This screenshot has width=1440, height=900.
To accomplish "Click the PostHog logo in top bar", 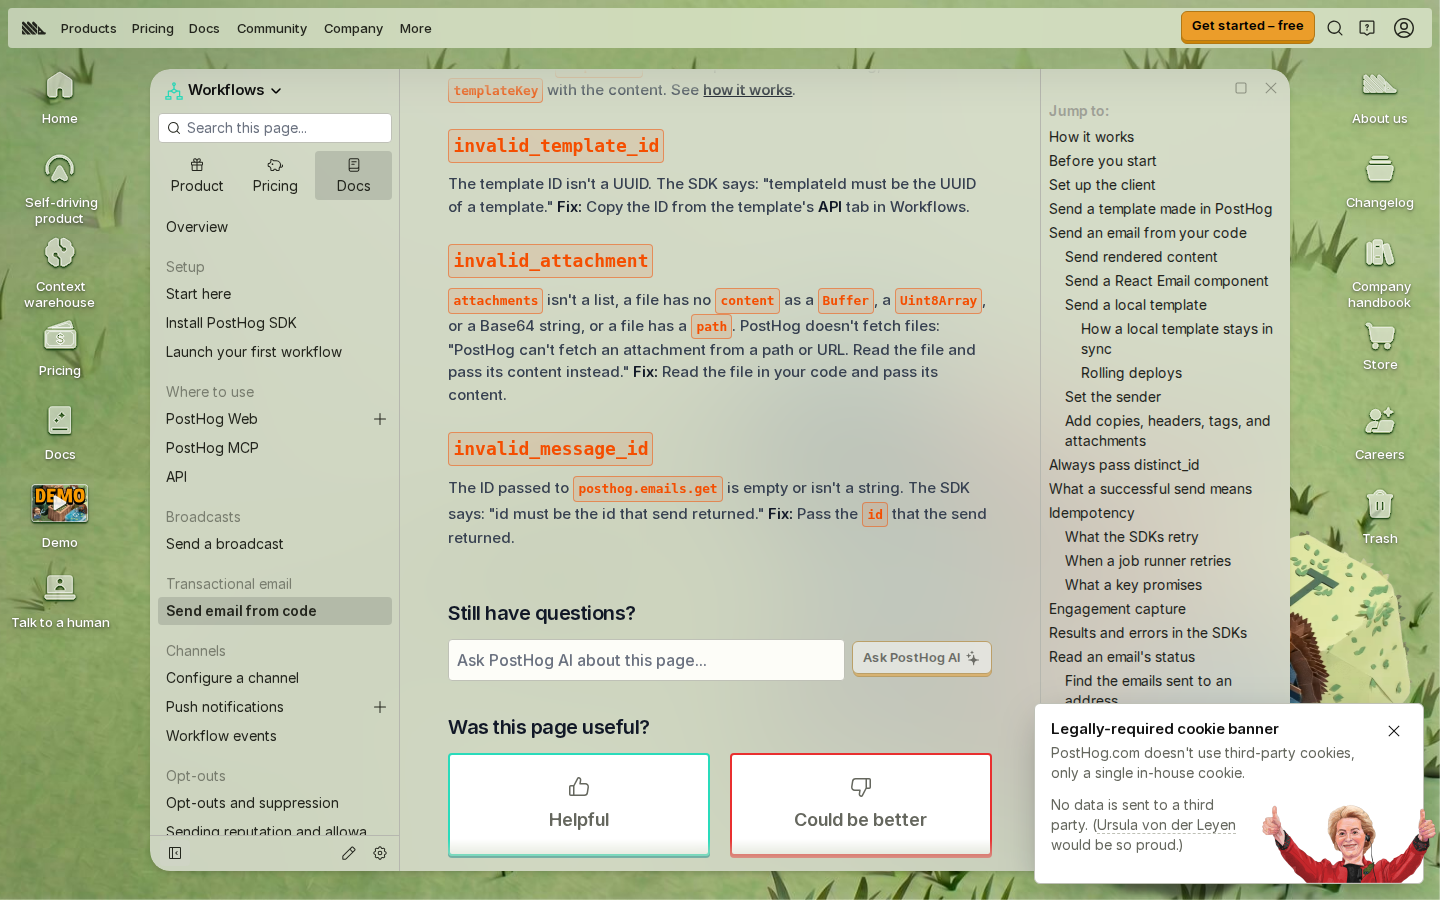I will [x=34, y=28].
